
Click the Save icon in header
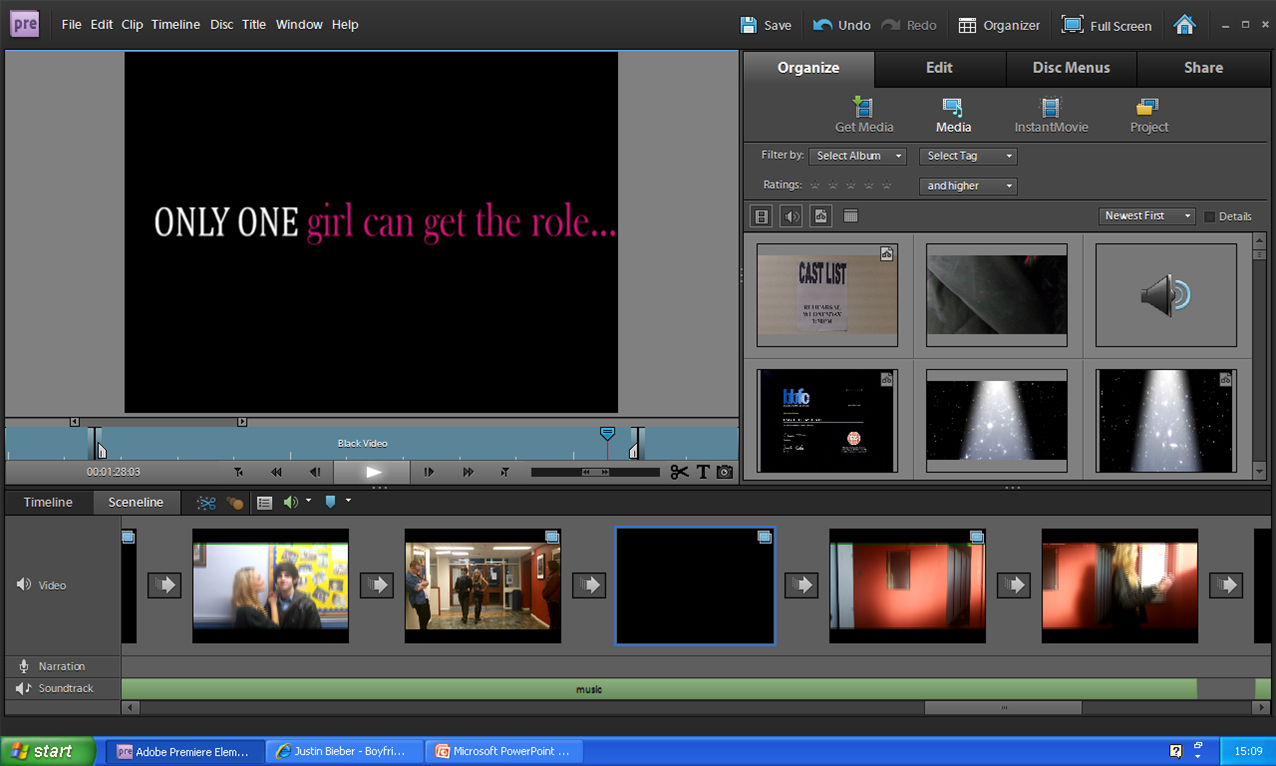[x=748, y=25]
